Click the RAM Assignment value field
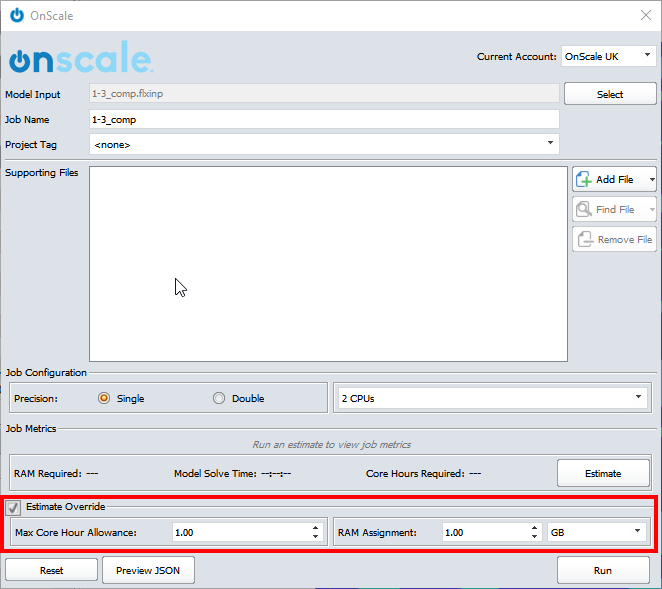The width and height of the screenshot is (662, 589). 486,532
